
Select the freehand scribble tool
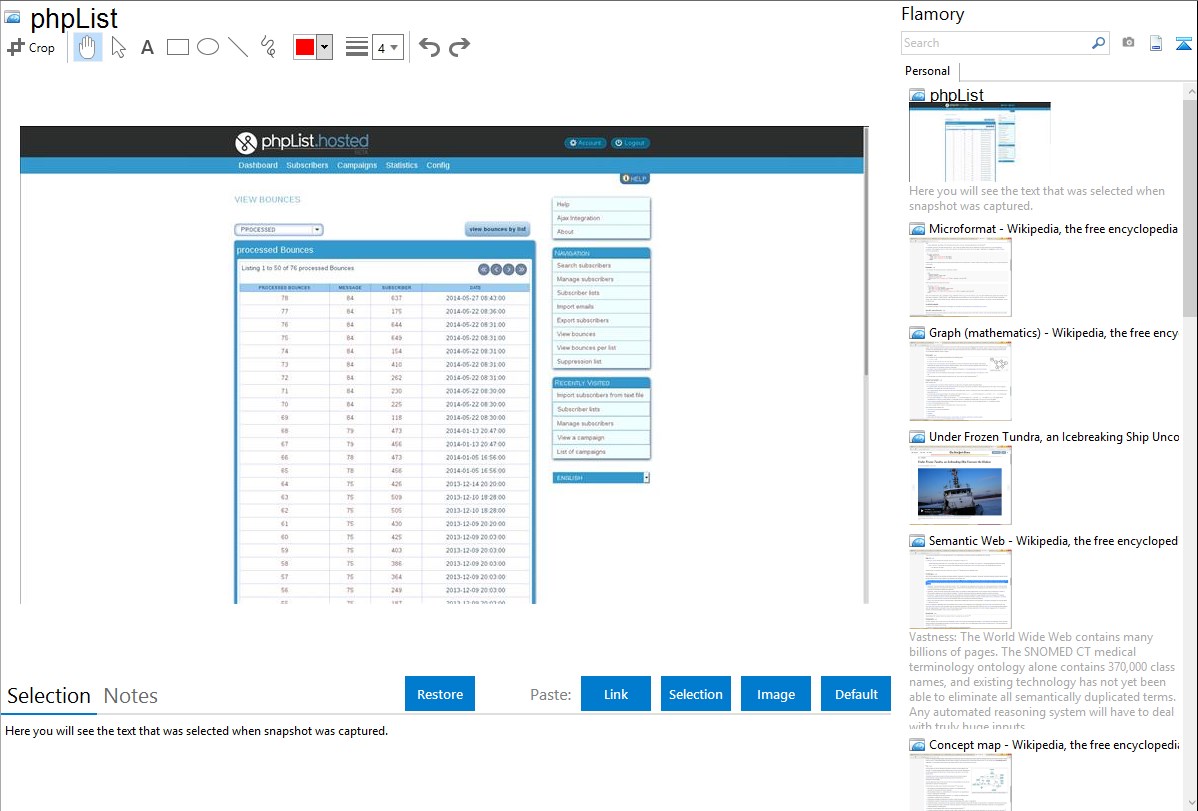267,47
